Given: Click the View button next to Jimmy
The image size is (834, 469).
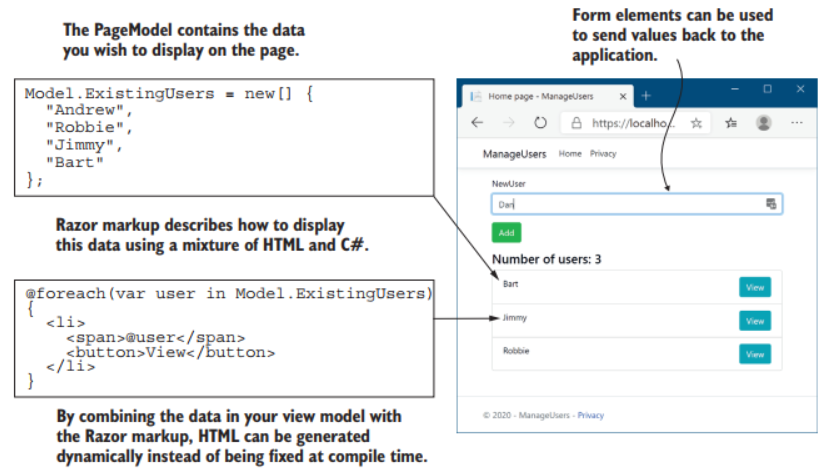Looking at the screenshot, I should click(755, 321).
